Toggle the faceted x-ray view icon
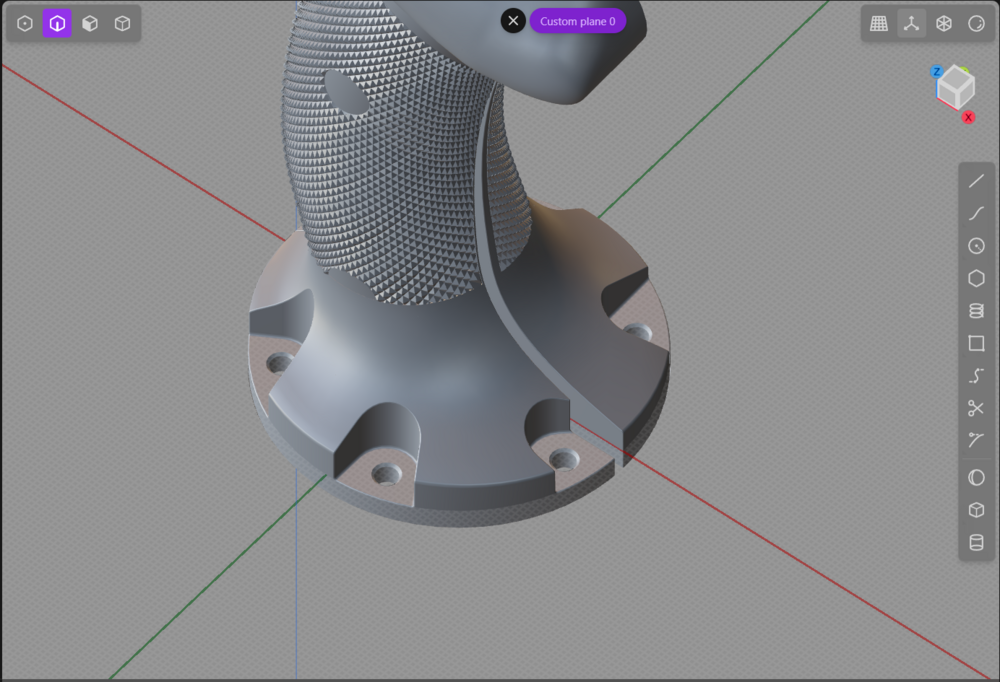The width and height of the screenshot is (1000, 682). tap(944, 24)
